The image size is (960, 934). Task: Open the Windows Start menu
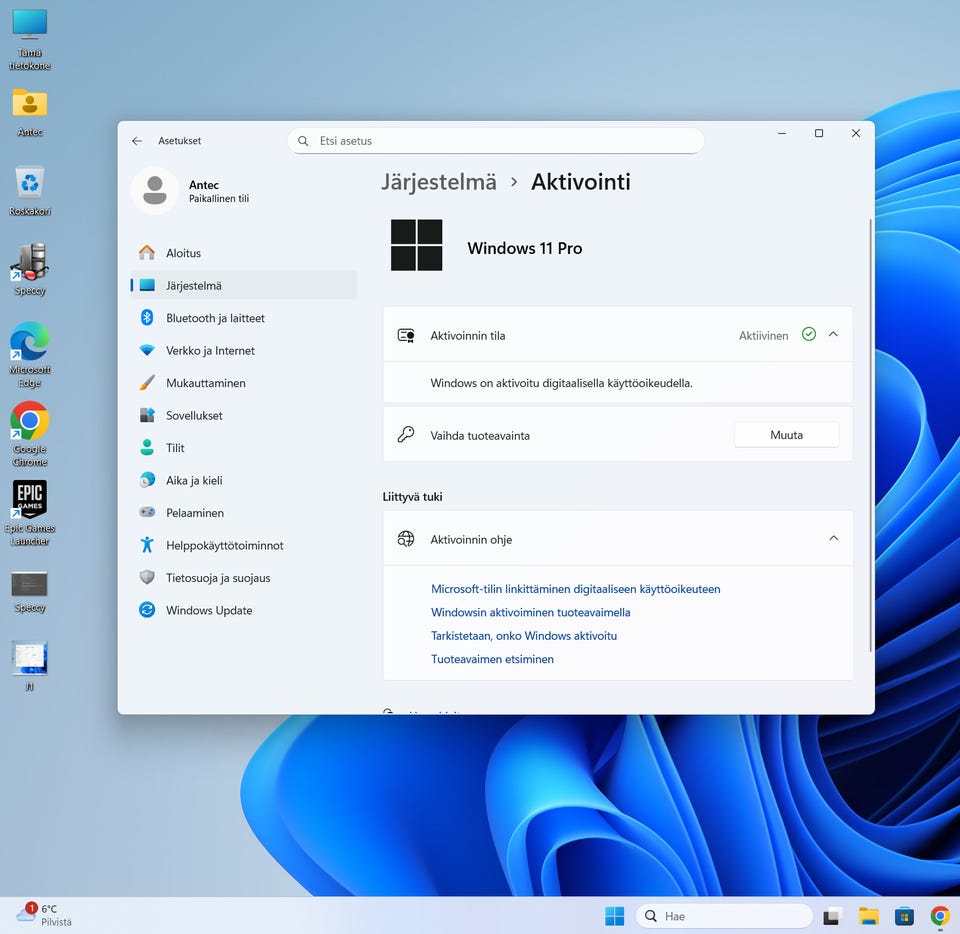[x=614, y=916]
